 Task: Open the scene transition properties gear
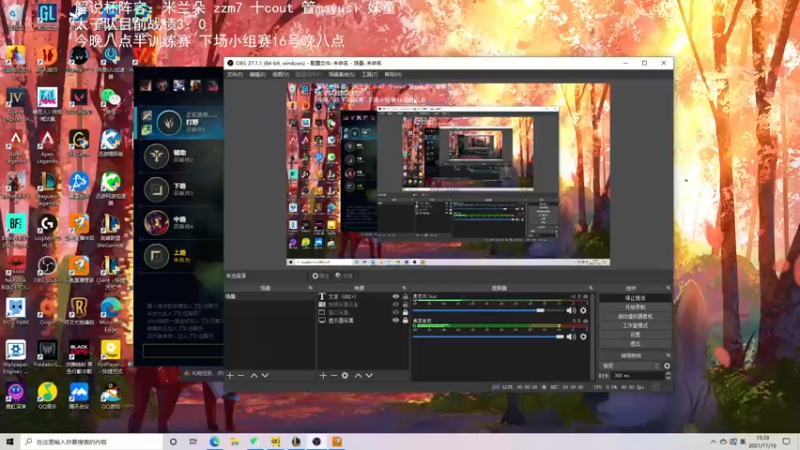[667, 366]
